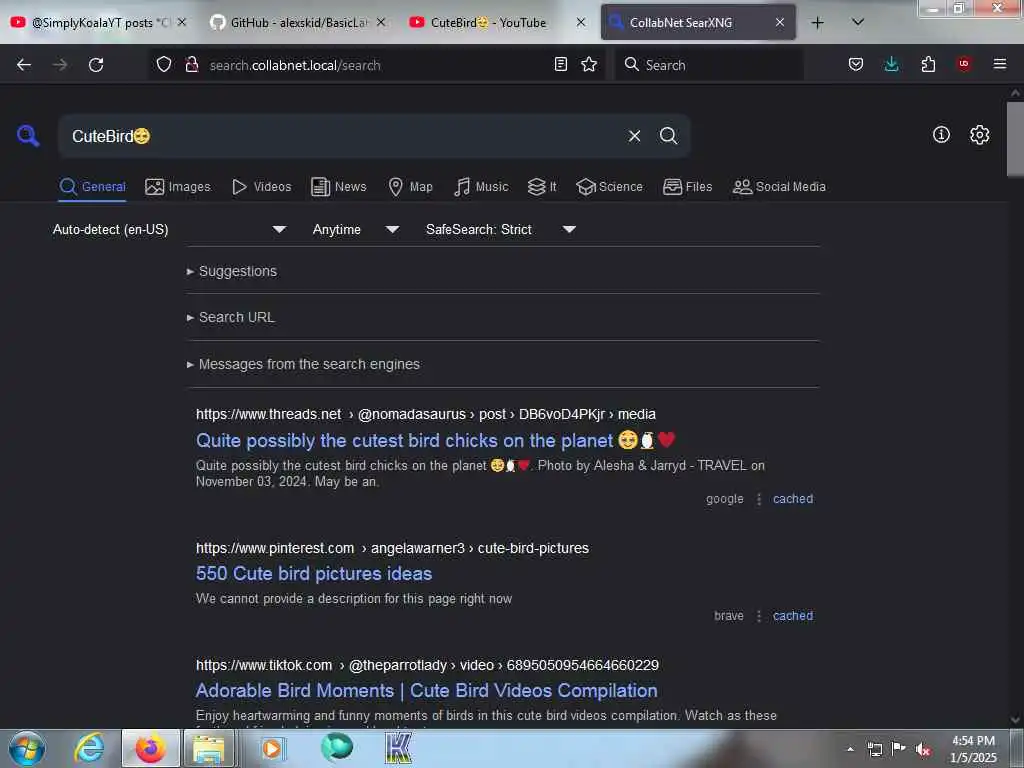Open the Pocket save icon
This screenshot has width=1024, height=768.
pos(856,64)
